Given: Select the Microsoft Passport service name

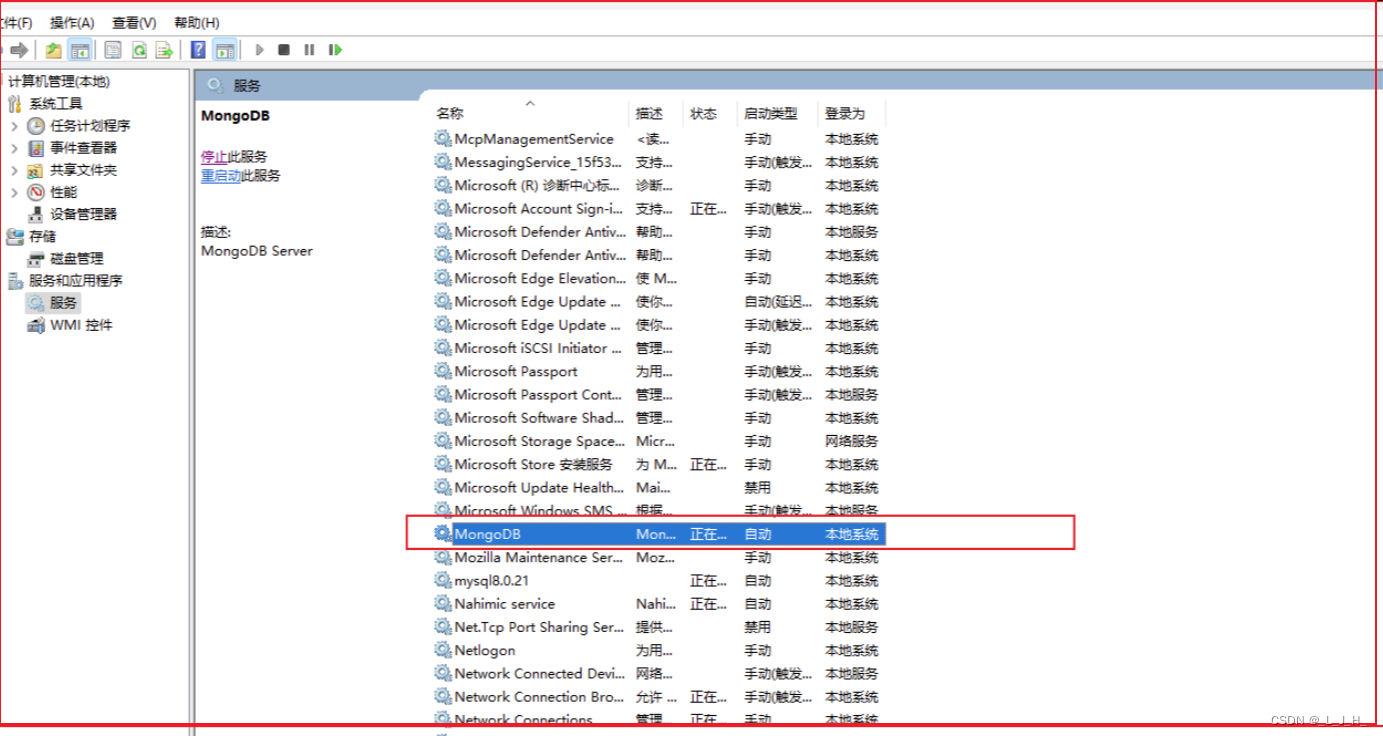Looking at the screenshot, I should point(516,371).
